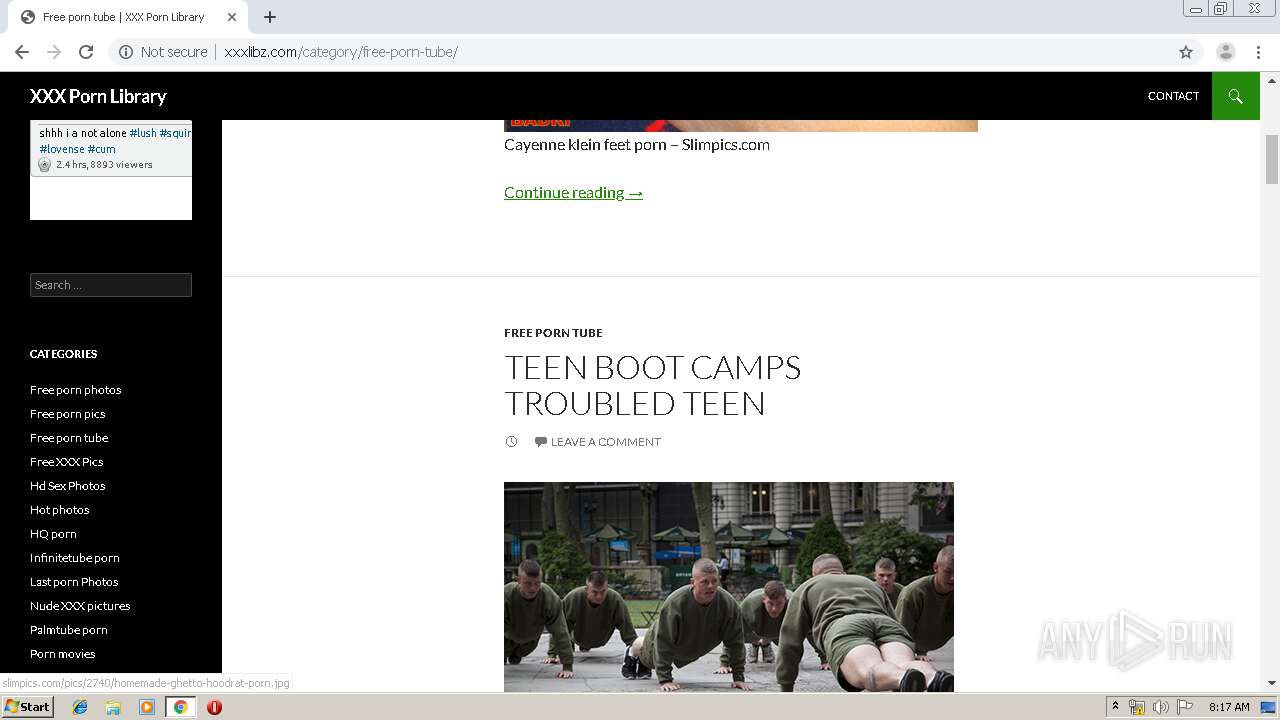Viewport: 1280px width, 720px height.
Task: Click the green search magnifier icon
Action: pos(1236,96)
